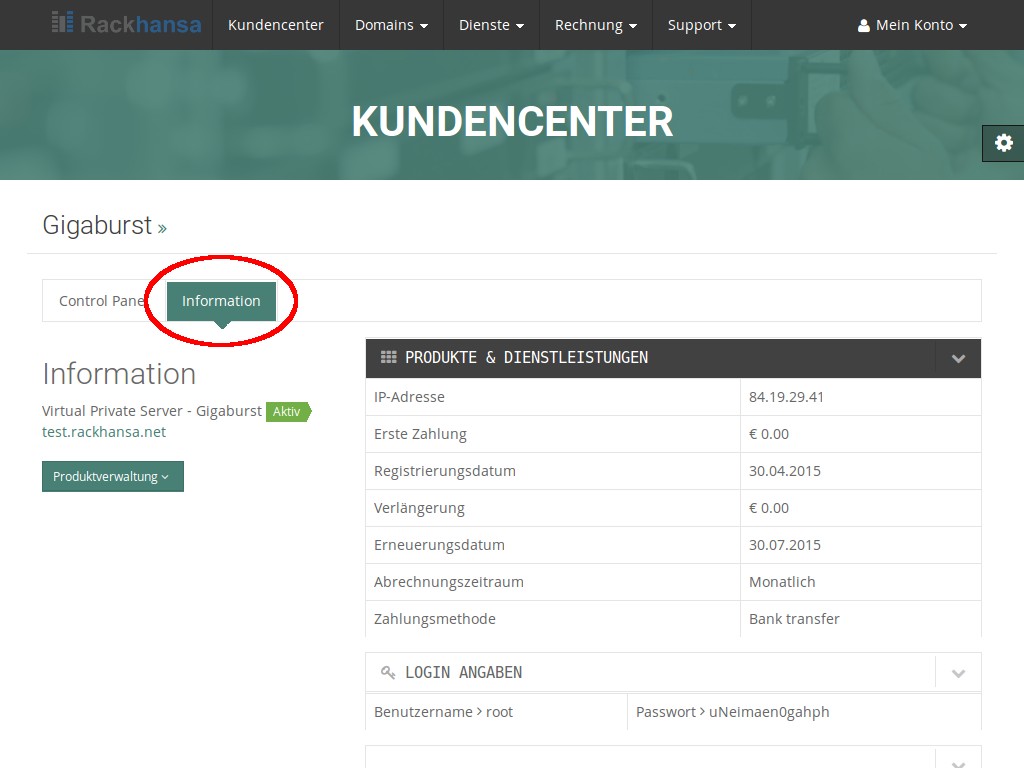
Task: Click the Erneuerungsdatum value 30.07.2015
Action: (x=784, y=545)
